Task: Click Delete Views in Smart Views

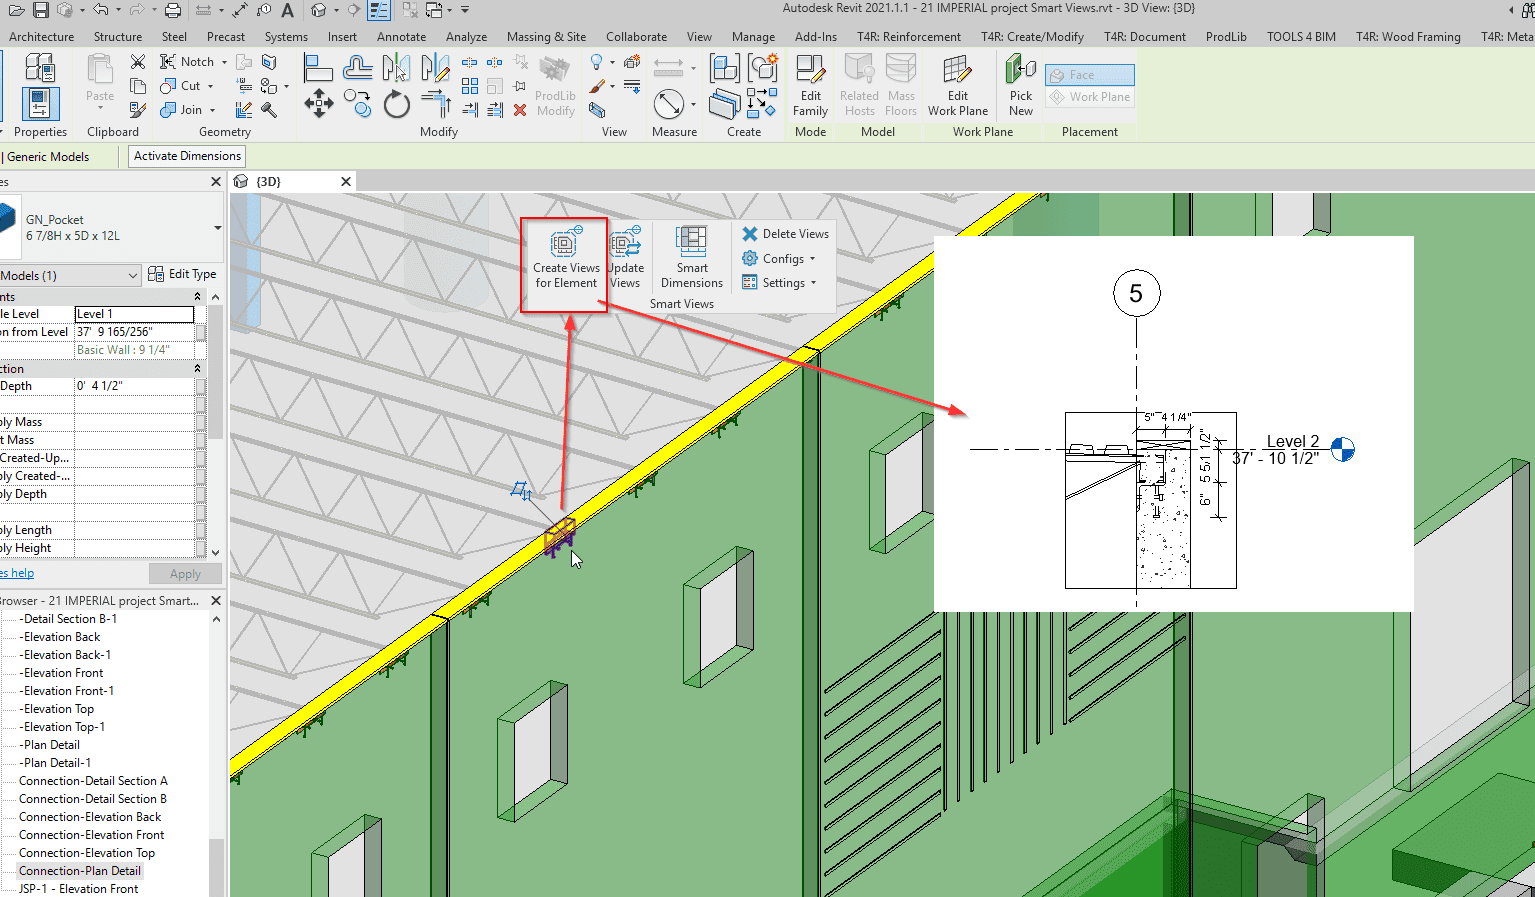Action: pyautogui.click(x=785, y=234)
